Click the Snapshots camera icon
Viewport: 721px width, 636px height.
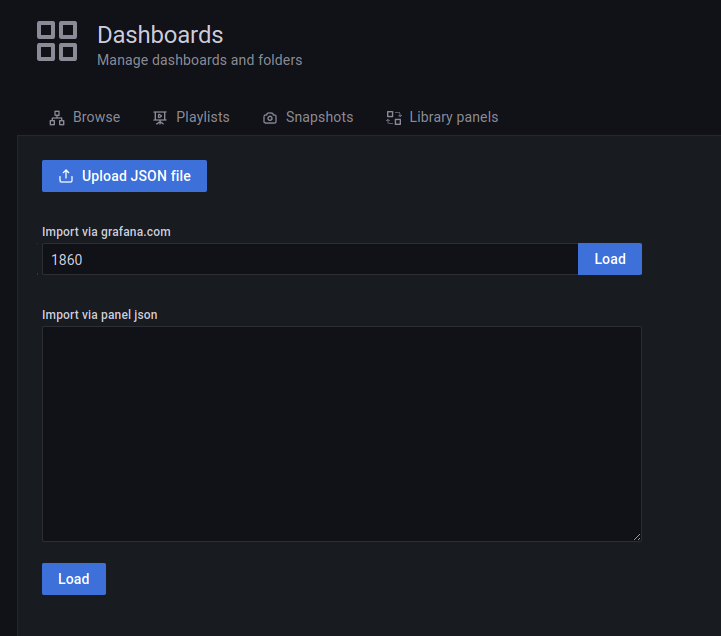coord(270,118)
